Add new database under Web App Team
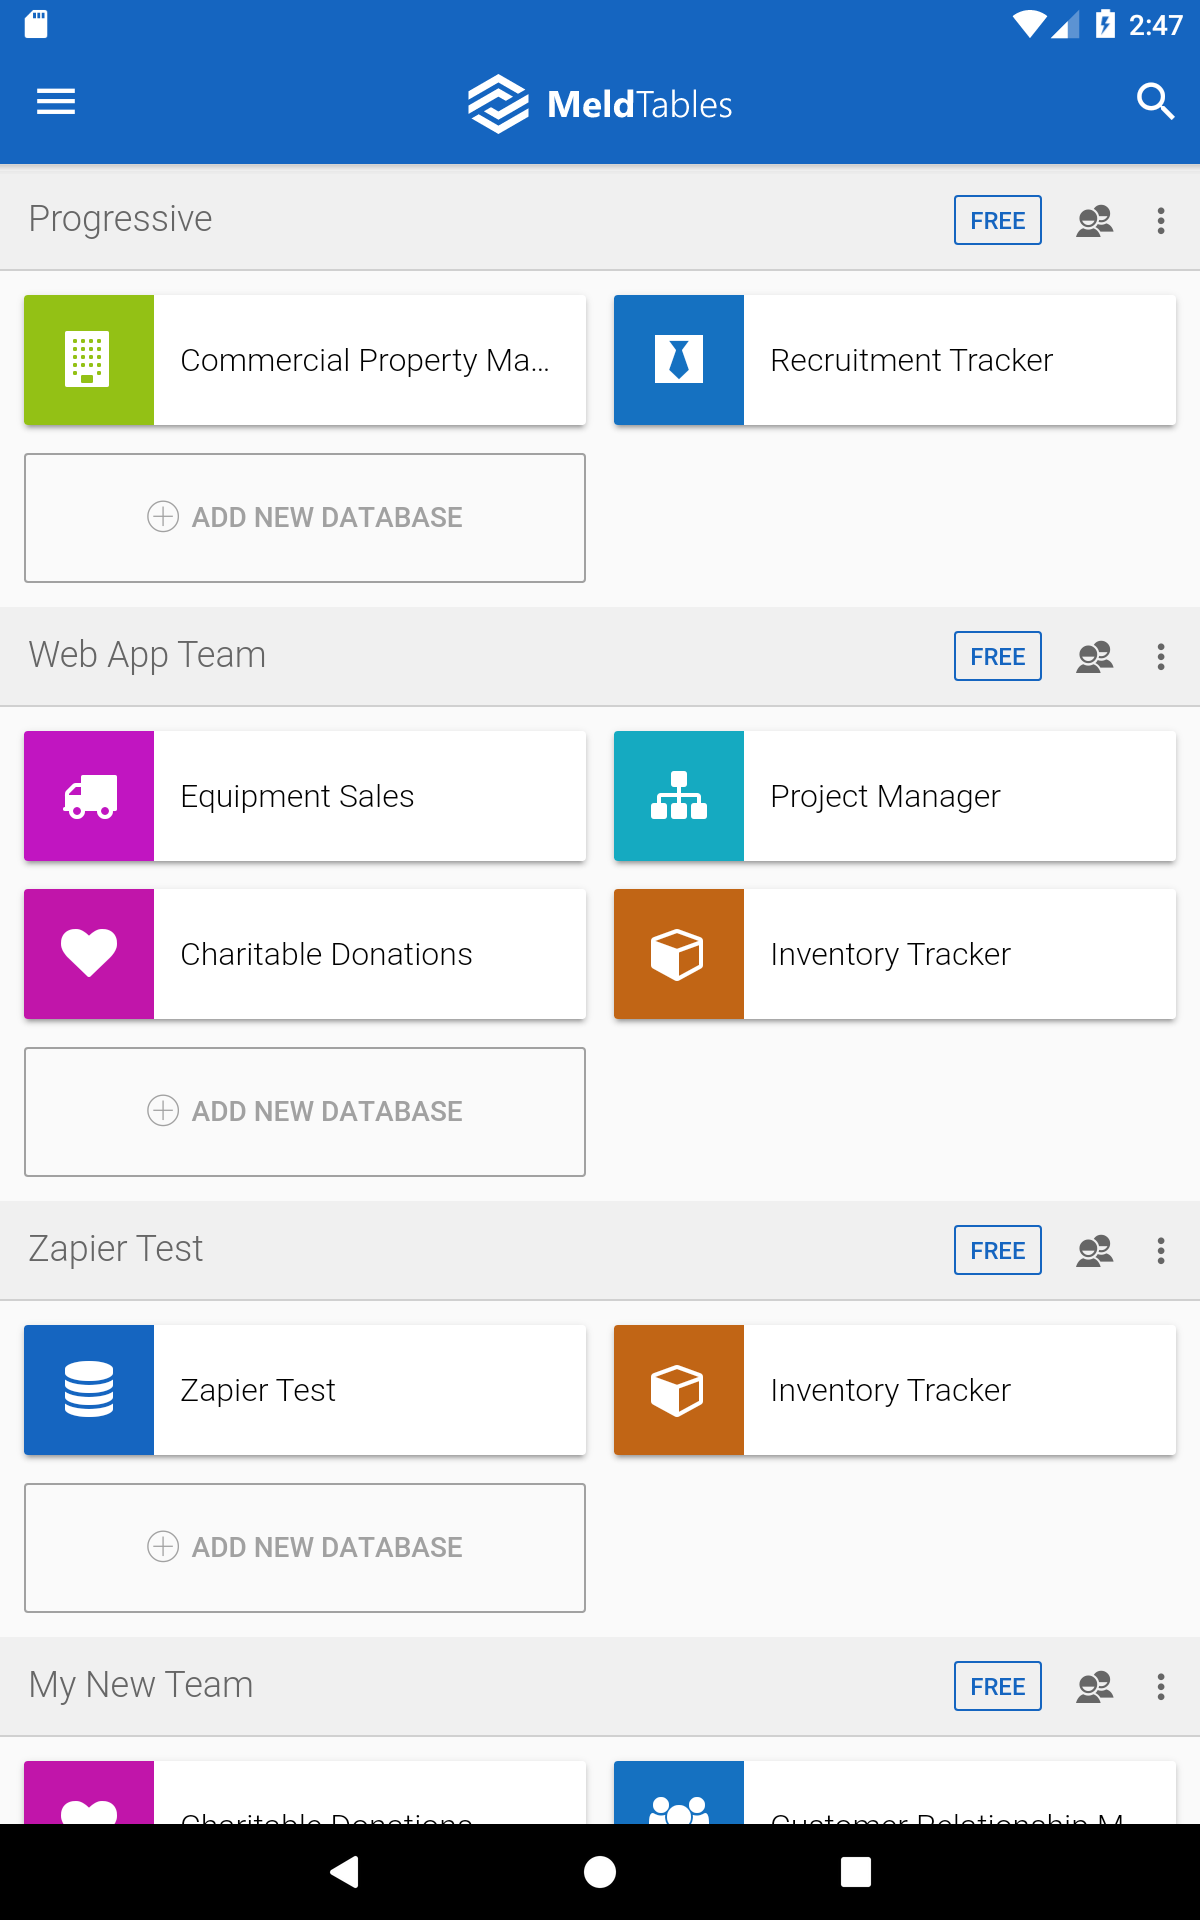The image size is (1200, 1920). click(x=305, y=1112)
